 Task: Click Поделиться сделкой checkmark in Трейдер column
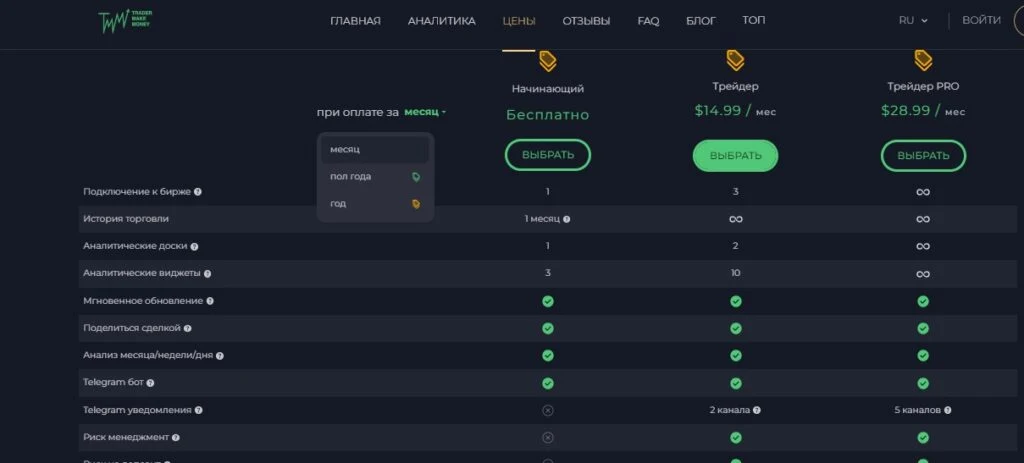click(735, 328)
